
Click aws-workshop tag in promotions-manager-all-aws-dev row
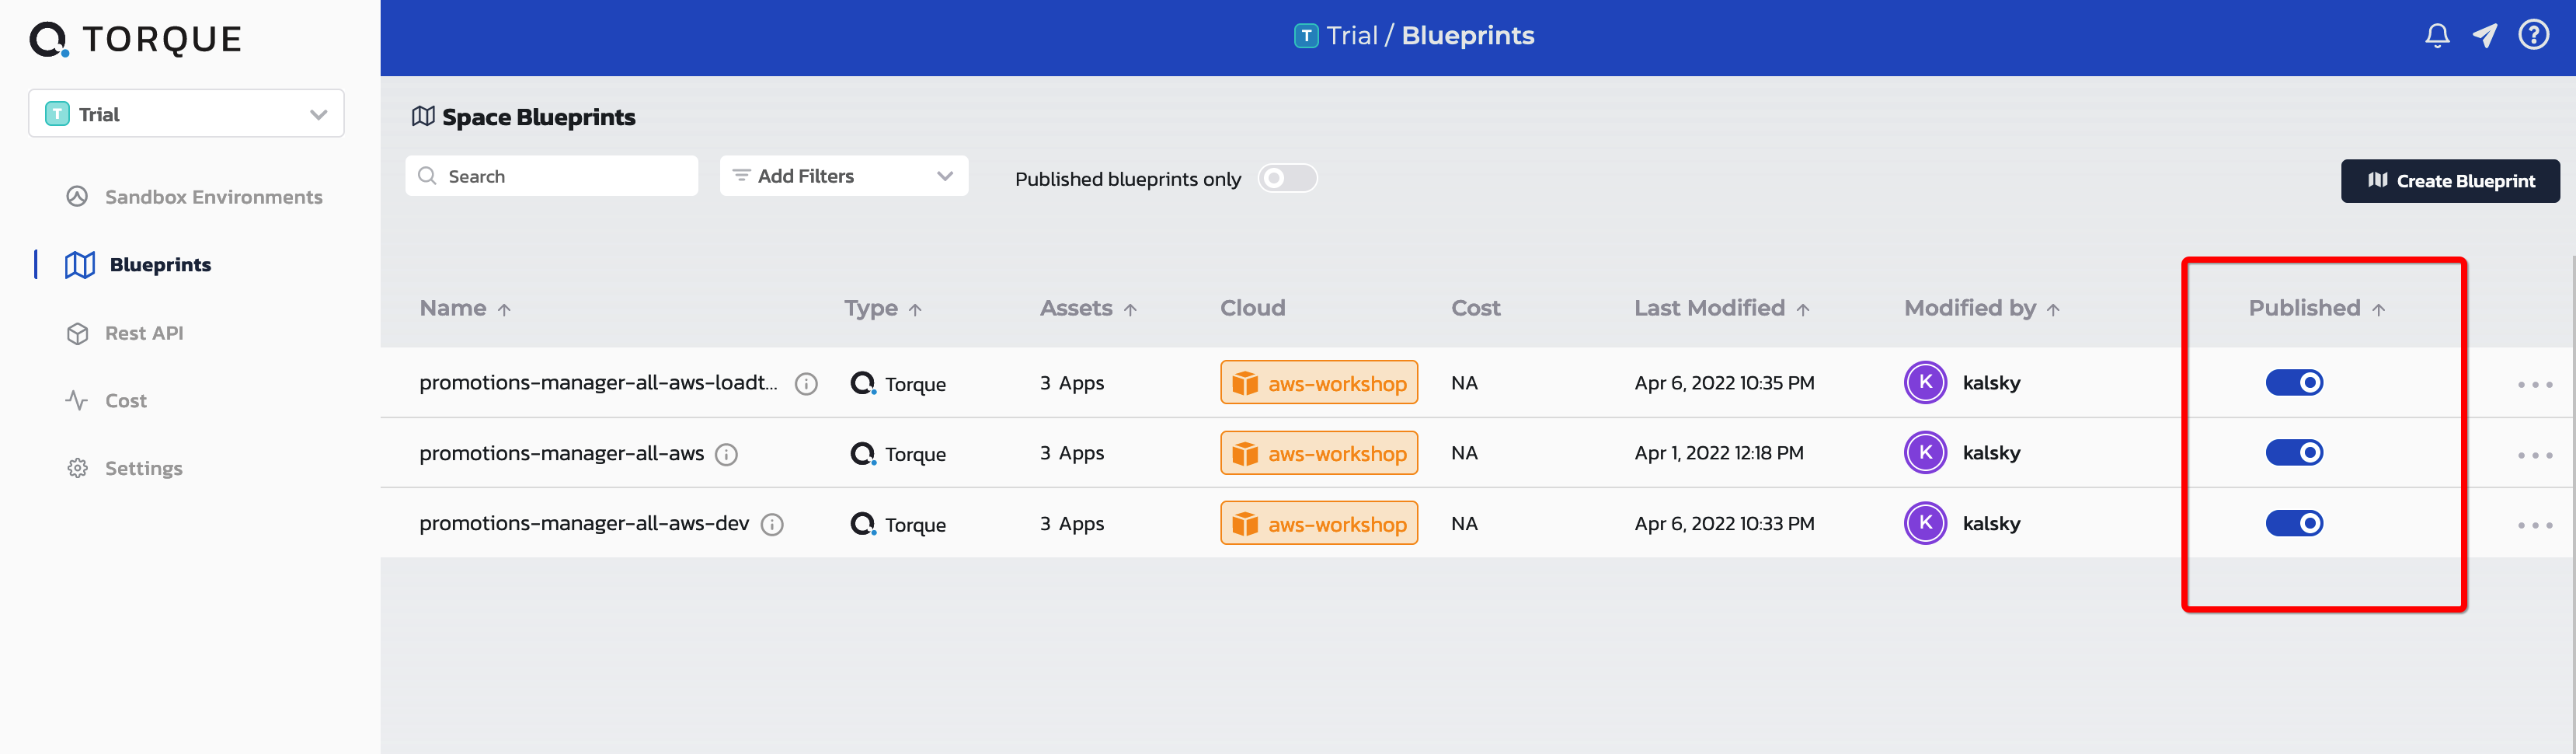[1319, 524]
